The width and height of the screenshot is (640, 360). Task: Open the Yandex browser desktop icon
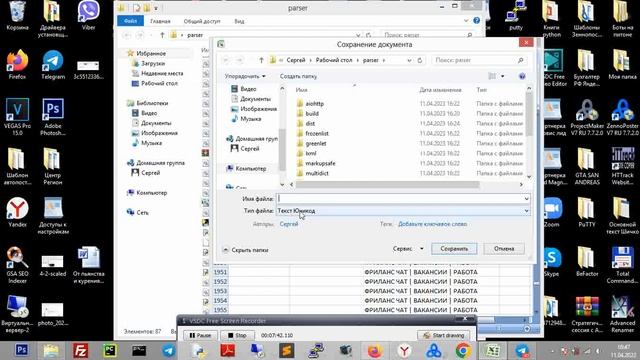pyautogui.click(x=17, y=212)
